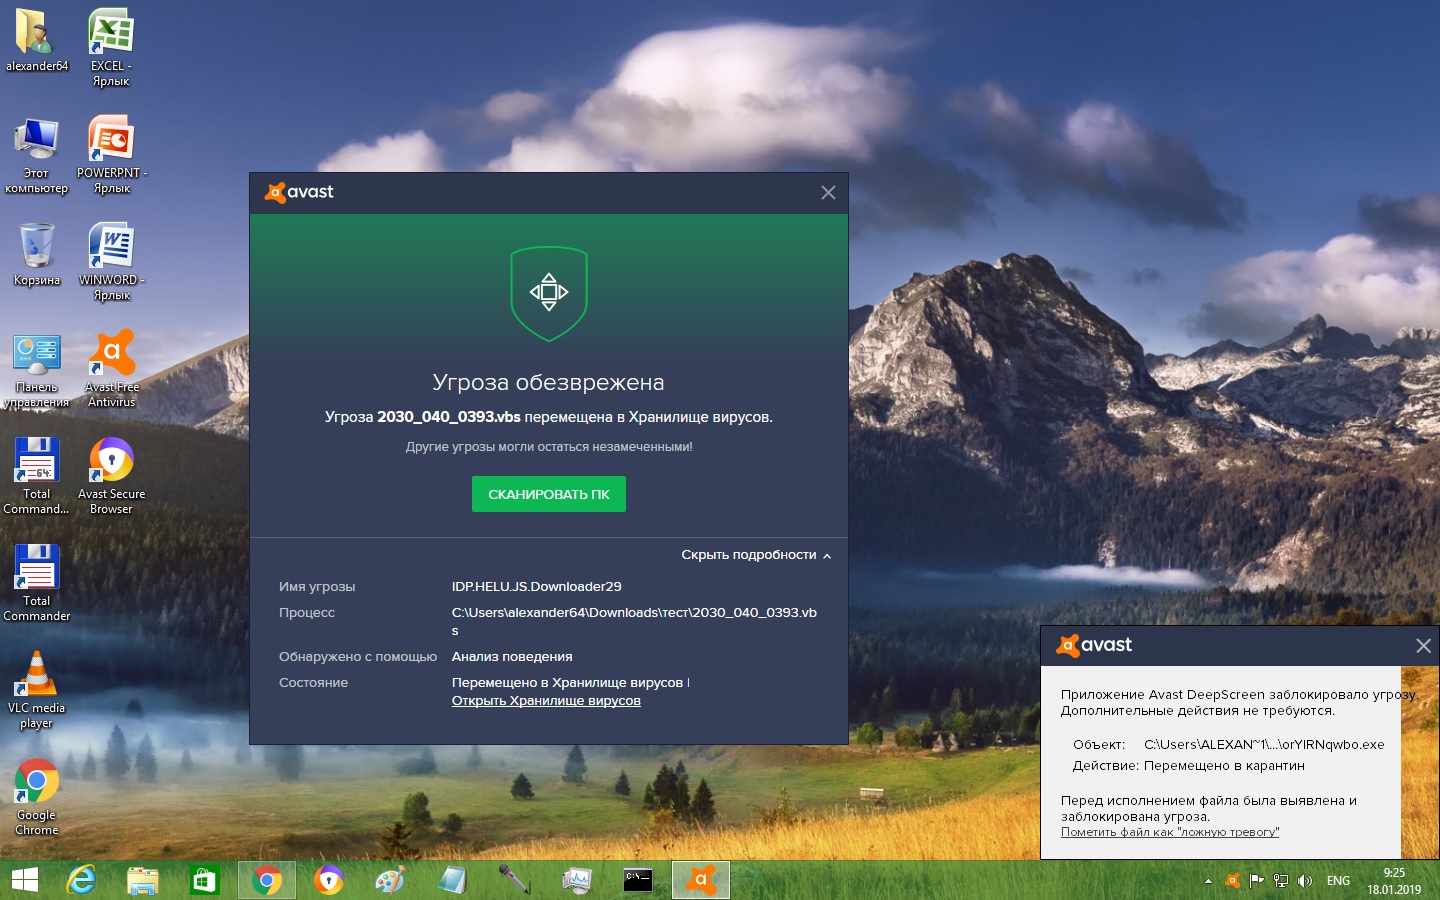The image size is (1440, 900).
Task: Open the command prompt taskbar icon
Action: (638, 880)
